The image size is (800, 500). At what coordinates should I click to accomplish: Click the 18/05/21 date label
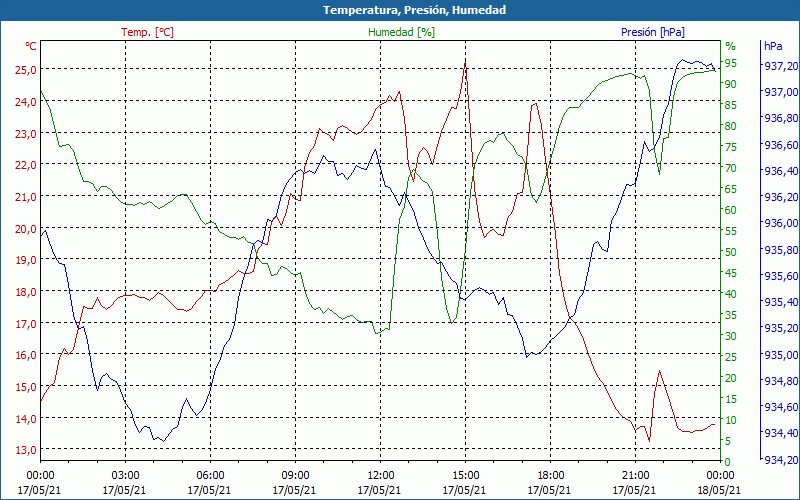click(x=719, y=490)
